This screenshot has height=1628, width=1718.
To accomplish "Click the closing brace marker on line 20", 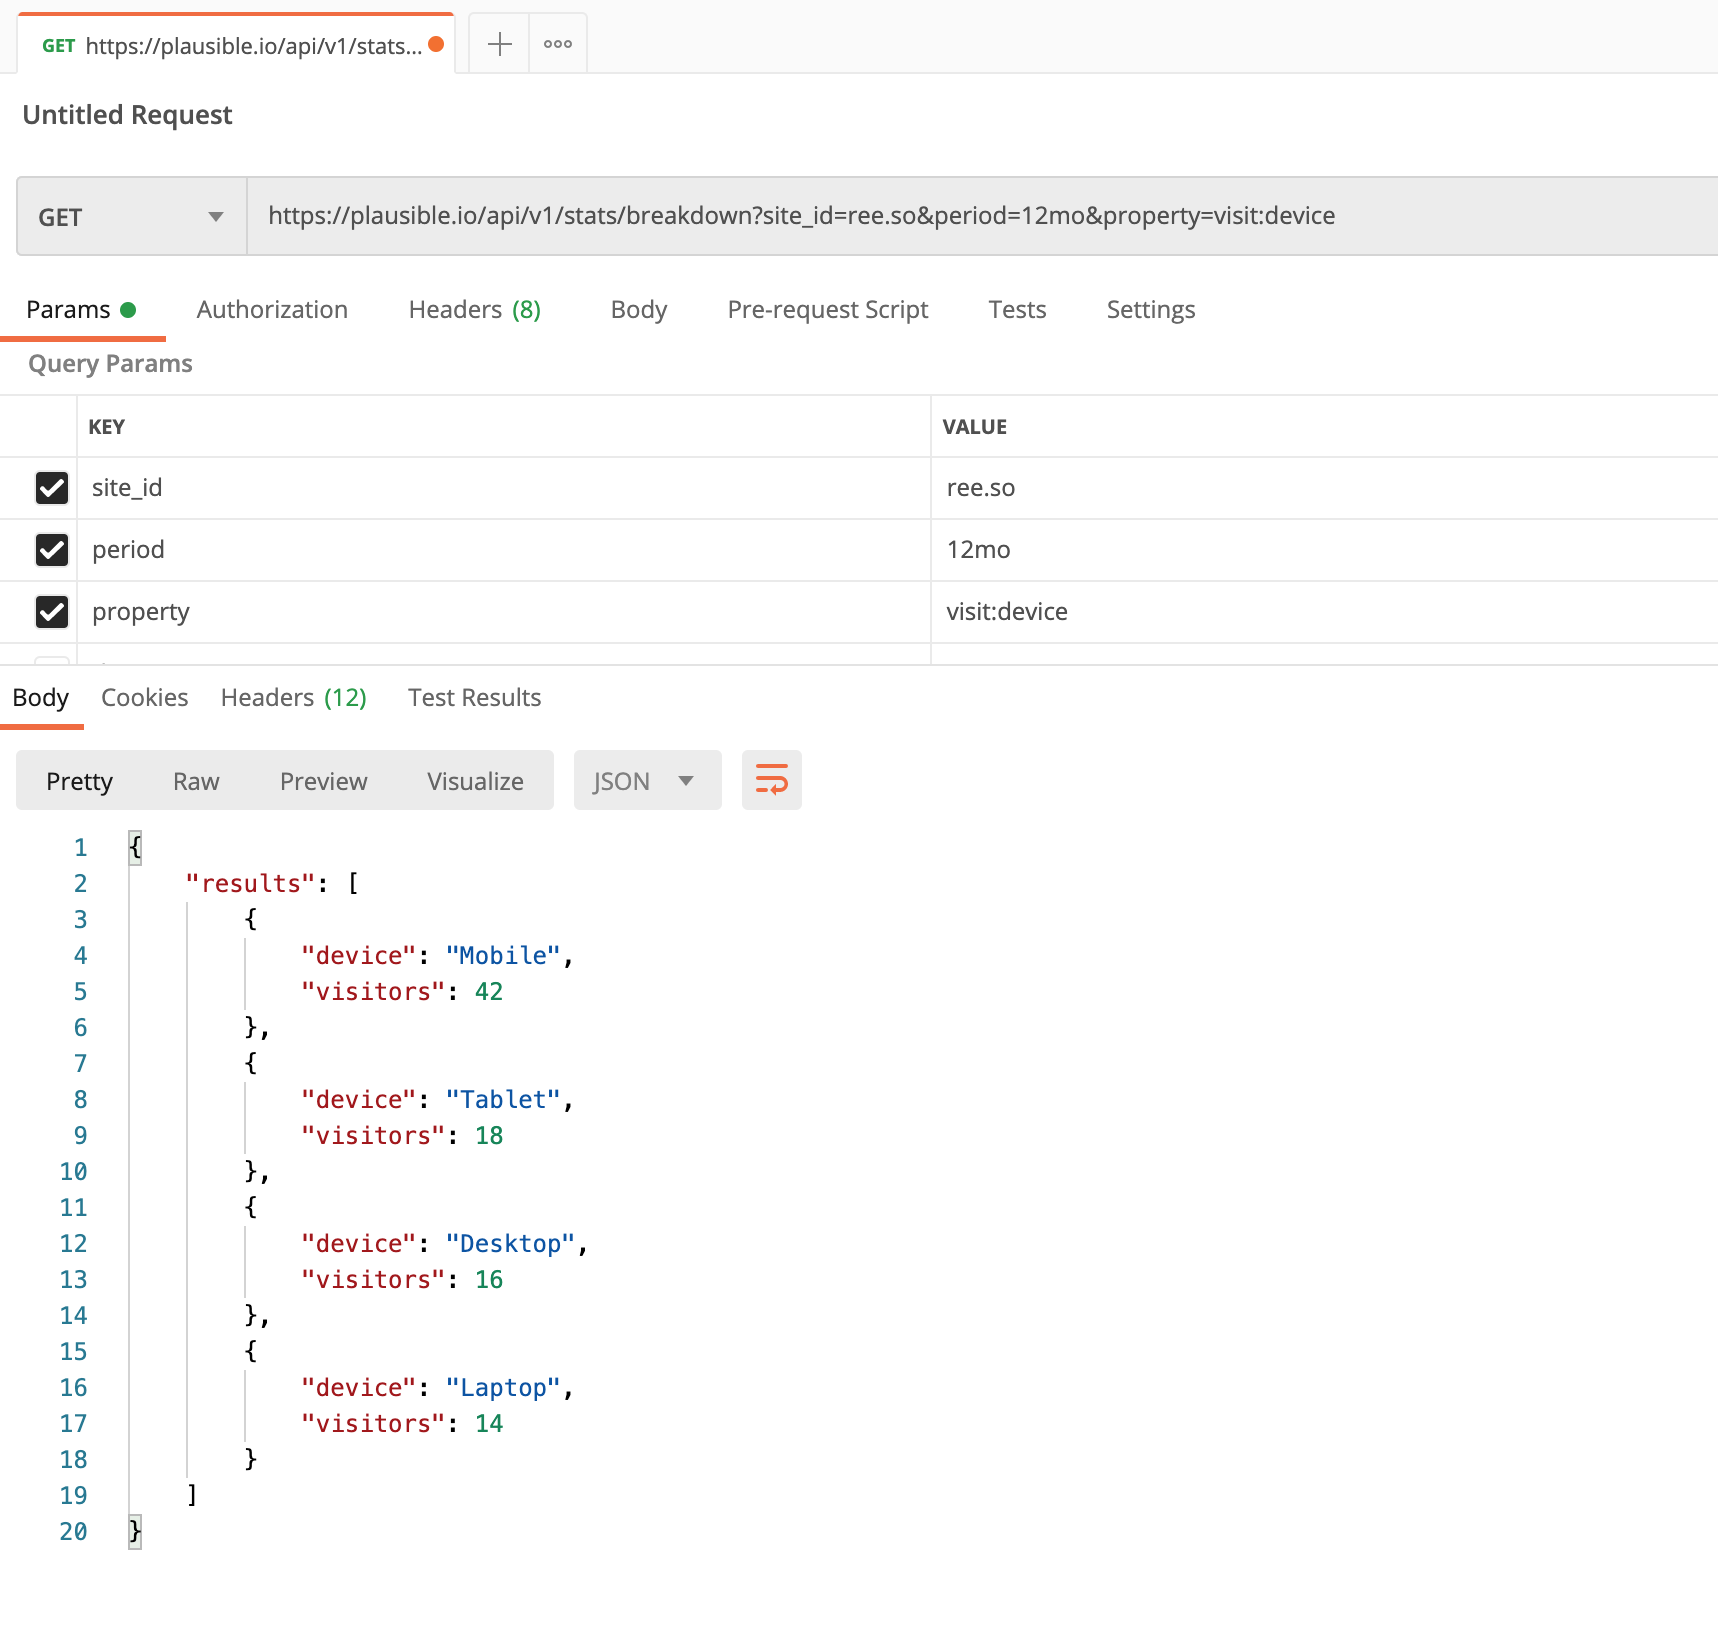I will (x=133, y=1530).
